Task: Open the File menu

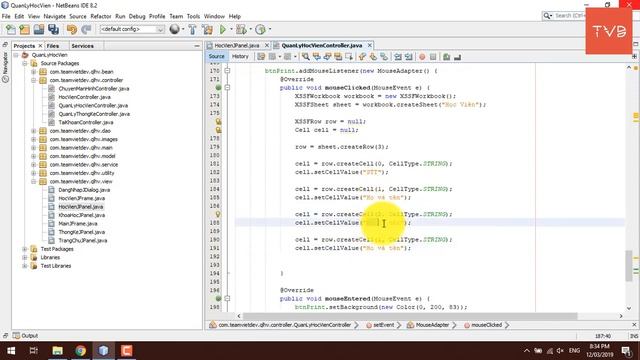Action: tap(6, 16)
